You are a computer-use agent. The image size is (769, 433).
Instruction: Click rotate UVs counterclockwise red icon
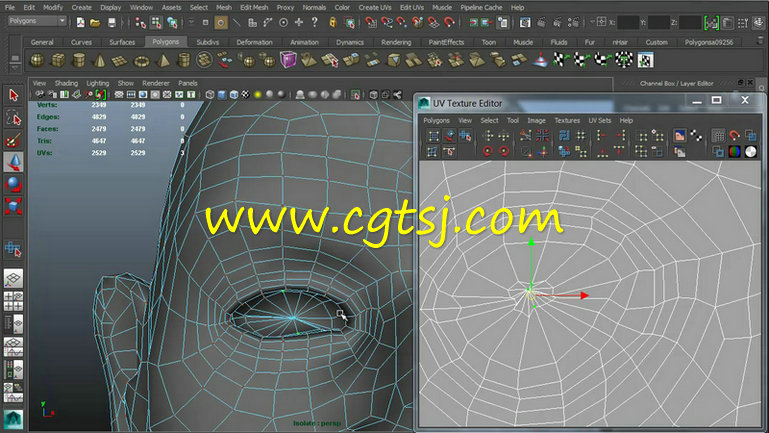point(487,152)
